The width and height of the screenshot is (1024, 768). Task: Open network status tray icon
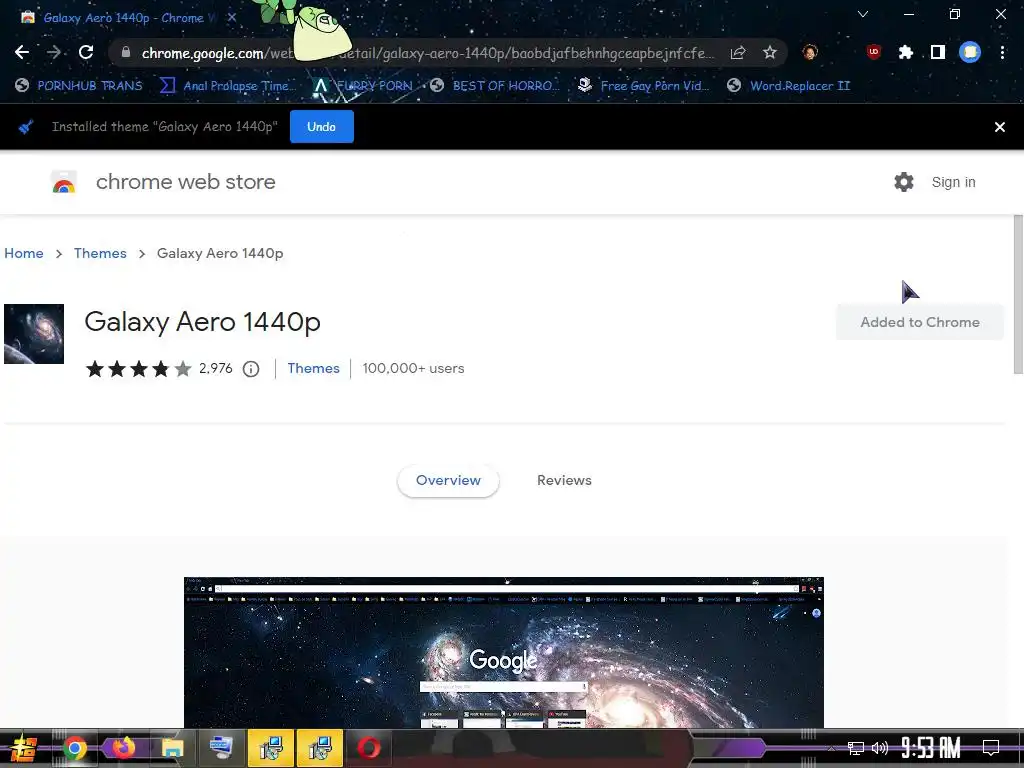click(856, 748)
